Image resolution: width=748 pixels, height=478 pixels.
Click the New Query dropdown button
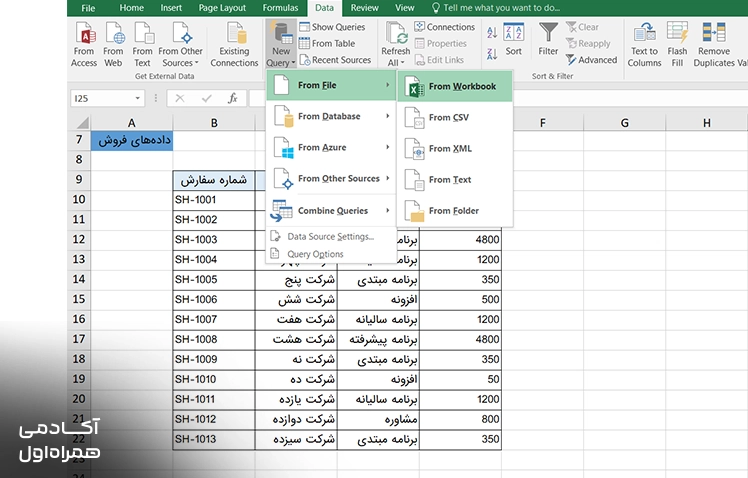(x=280, y=45)
